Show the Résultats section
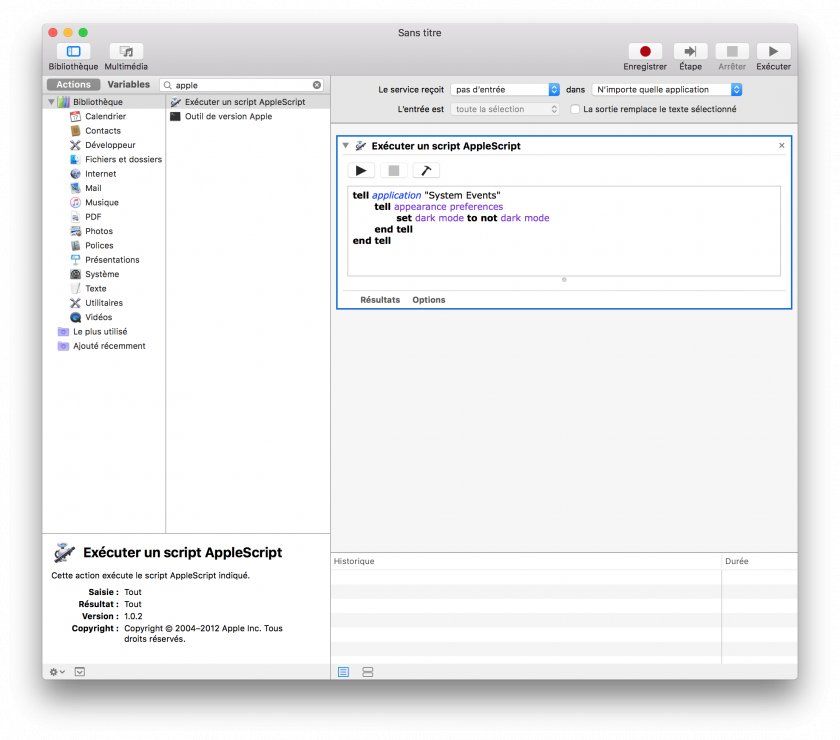Screen dimensions: 840x740 tap(380, 300)
